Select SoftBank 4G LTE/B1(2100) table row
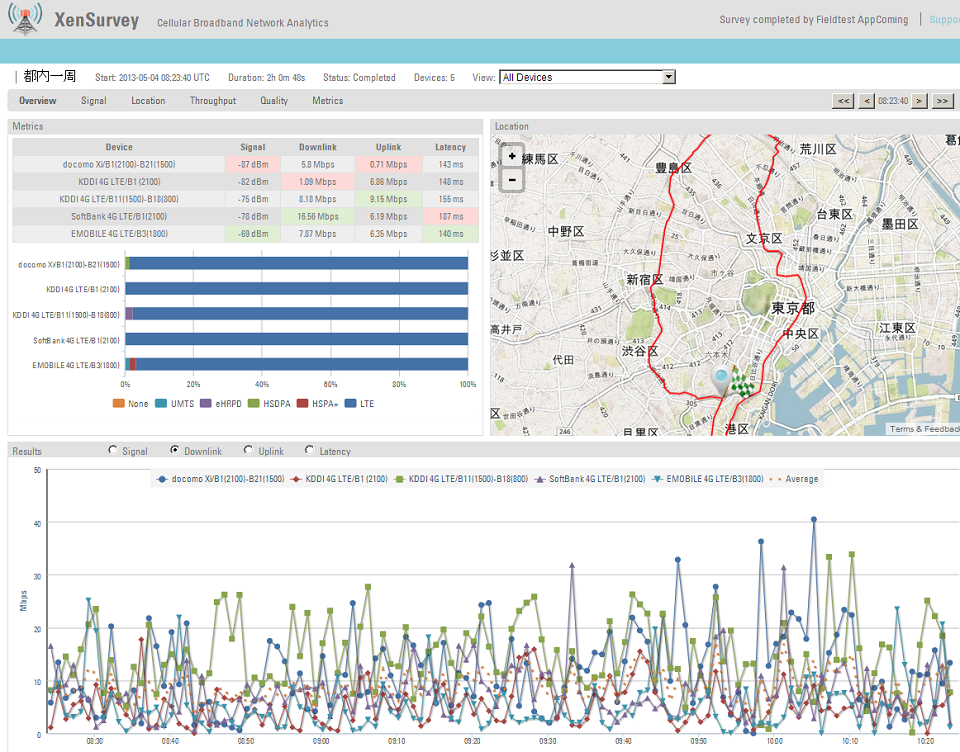Image resolution: width=960 pixels, height=752 pixels. 246,216
